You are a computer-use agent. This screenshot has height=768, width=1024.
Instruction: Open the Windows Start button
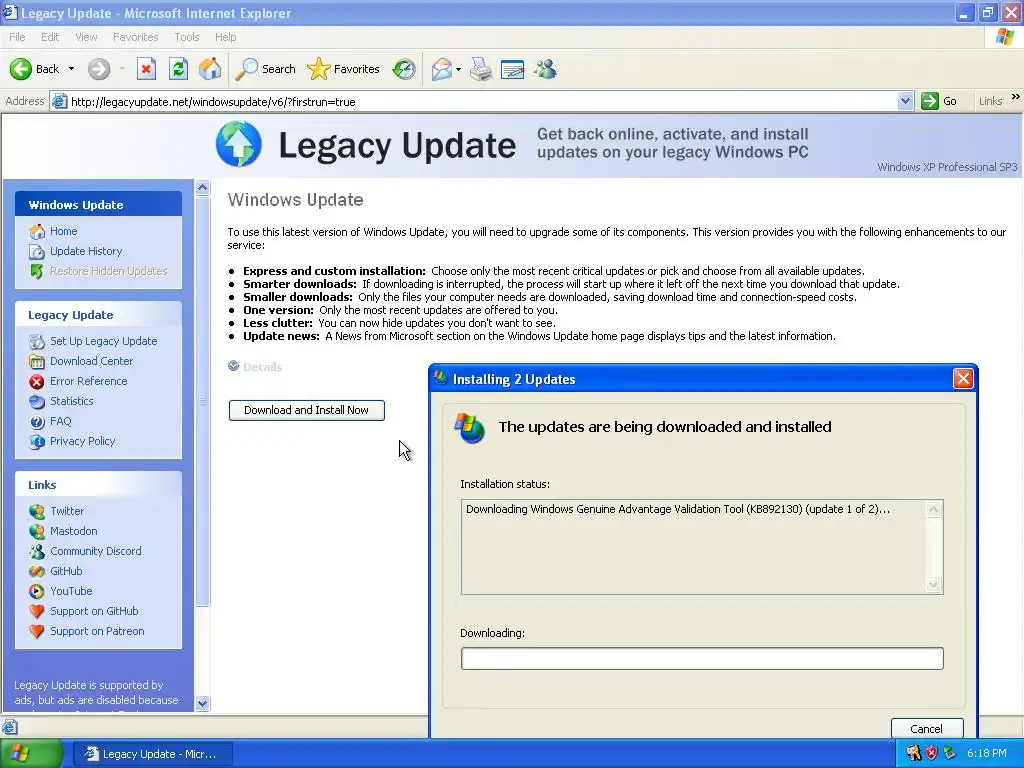coord(30,754)
